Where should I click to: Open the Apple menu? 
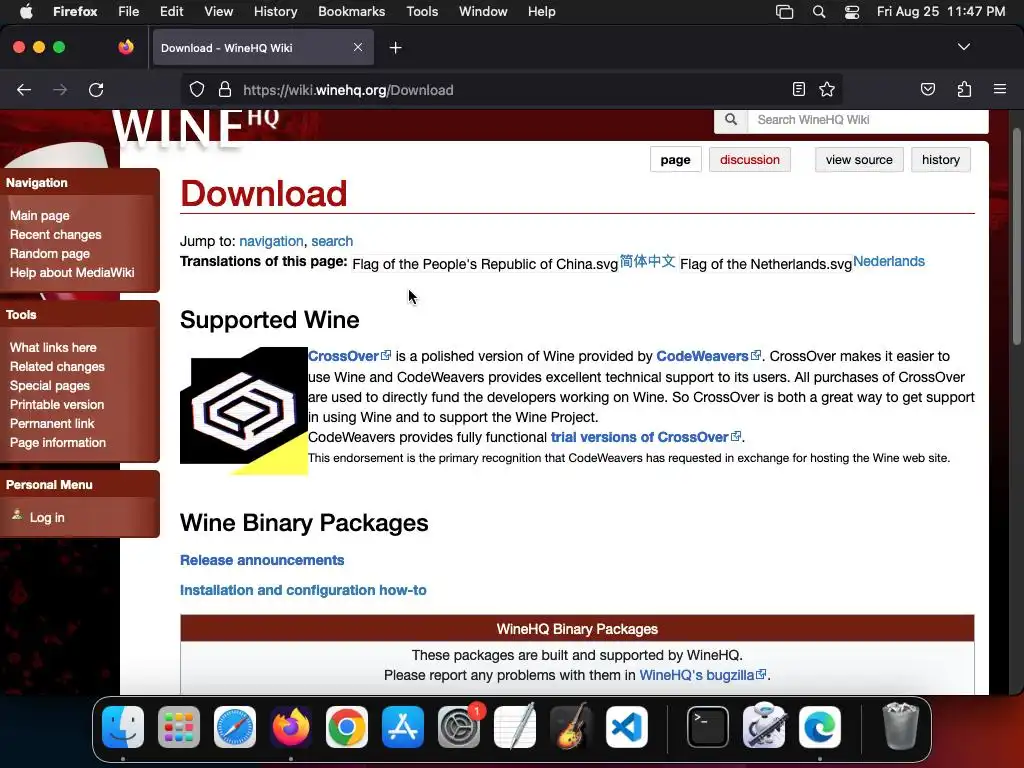click(26, 11)
